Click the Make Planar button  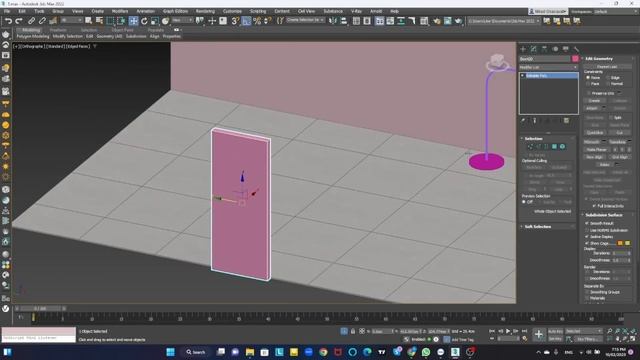pos(596,150)
